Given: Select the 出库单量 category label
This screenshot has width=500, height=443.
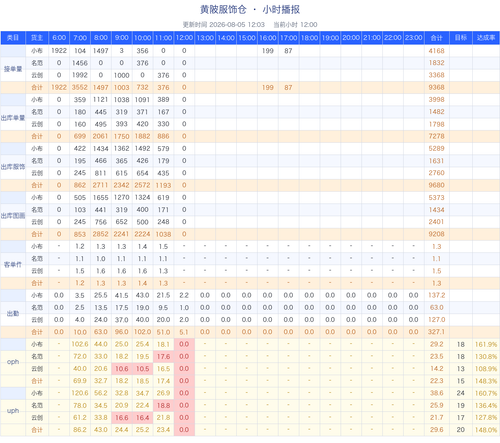Looking at the screenshot, I should [x=13, y=118].
